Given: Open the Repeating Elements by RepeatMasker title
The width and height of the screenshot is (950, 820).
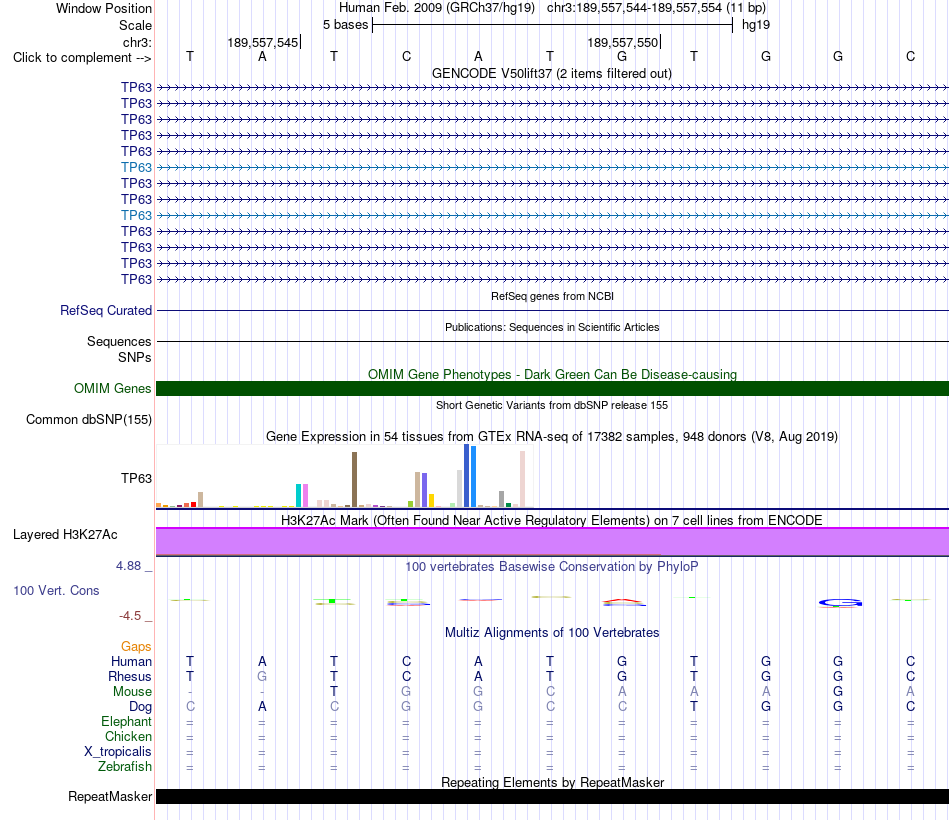Looking at the screenshot, I should click(552, 782).
